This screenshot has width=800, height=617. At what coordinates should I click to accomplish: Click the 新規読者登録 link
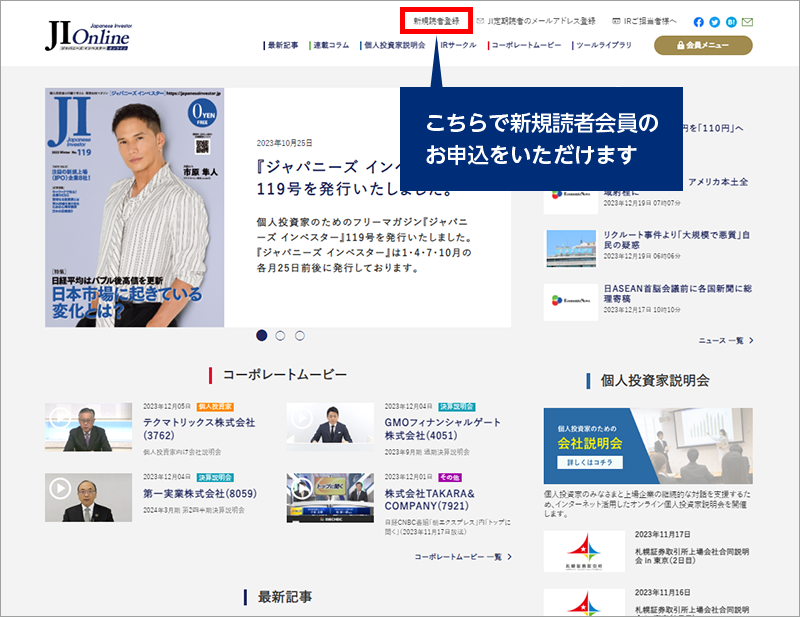(436, 21)
